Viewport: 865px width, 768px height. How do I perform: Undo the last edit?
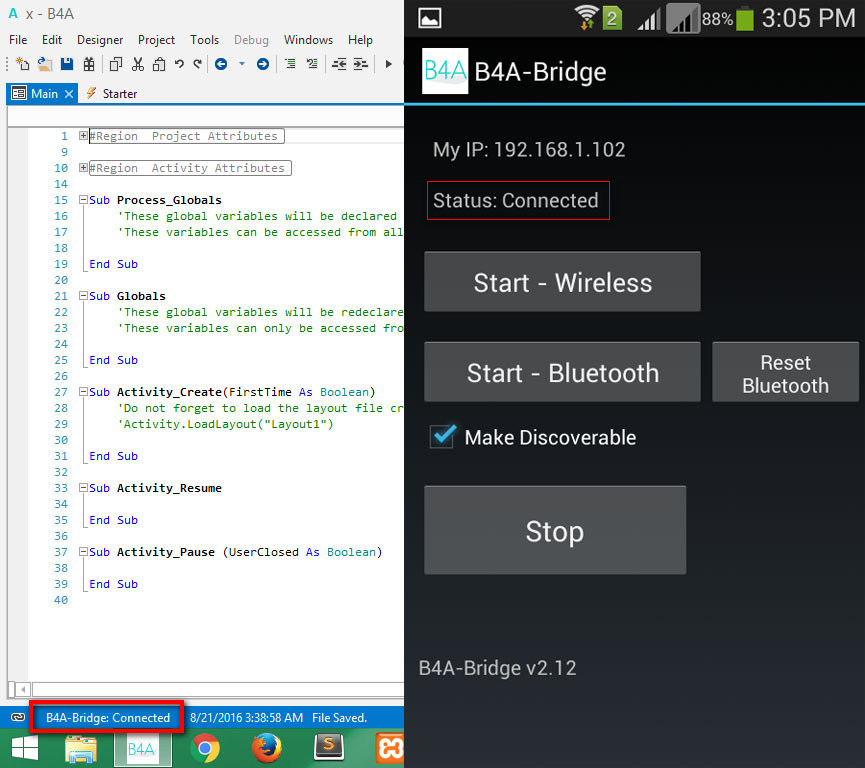(179, 64)
